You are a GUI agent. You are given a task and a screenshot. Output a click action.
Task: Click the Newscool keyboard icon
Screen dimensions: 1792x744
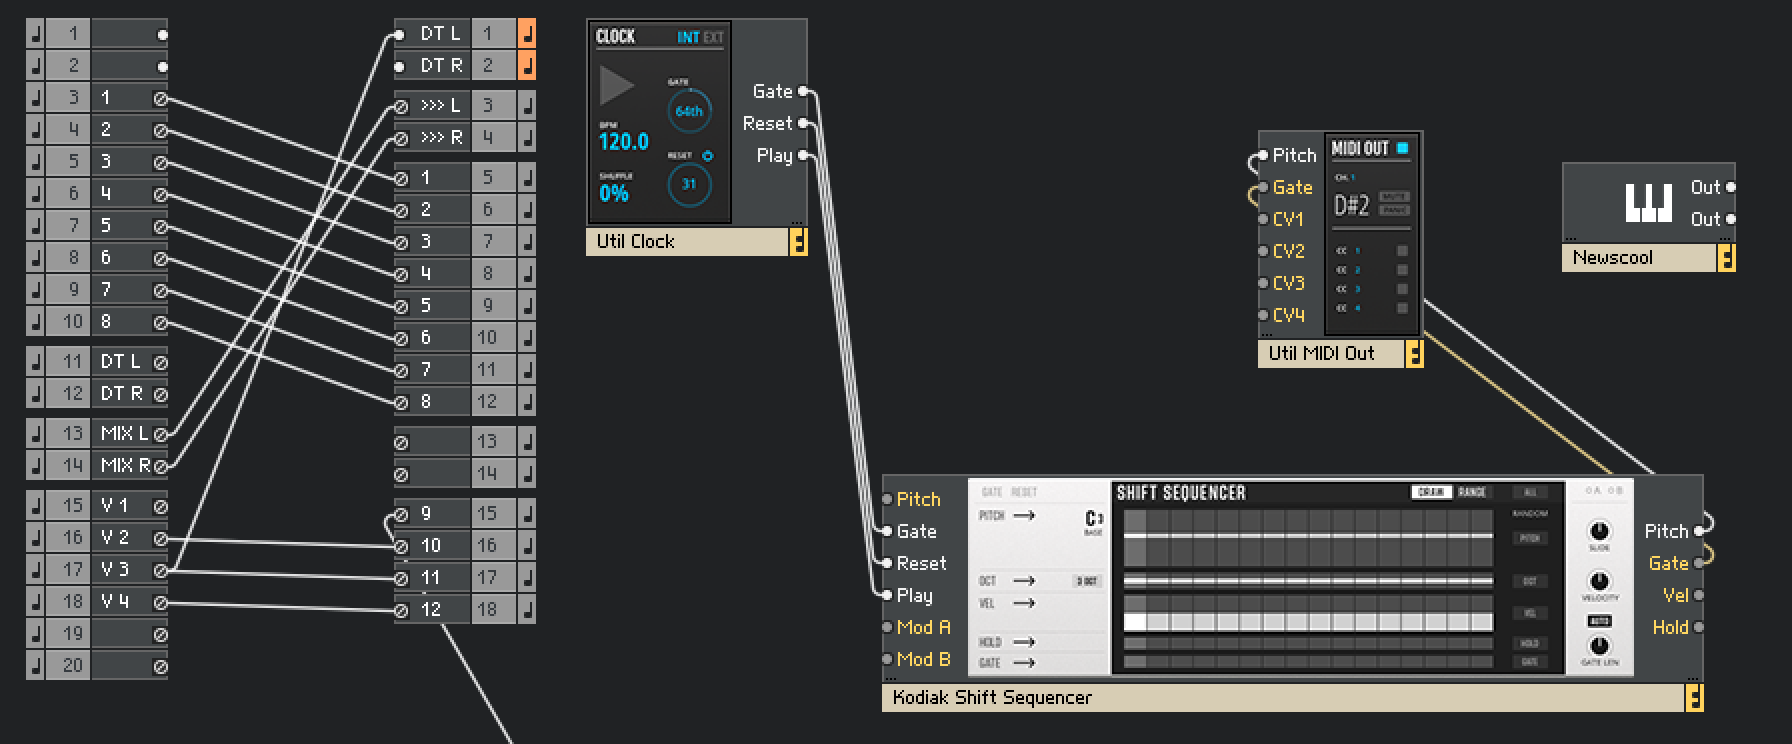[1648, 203]
